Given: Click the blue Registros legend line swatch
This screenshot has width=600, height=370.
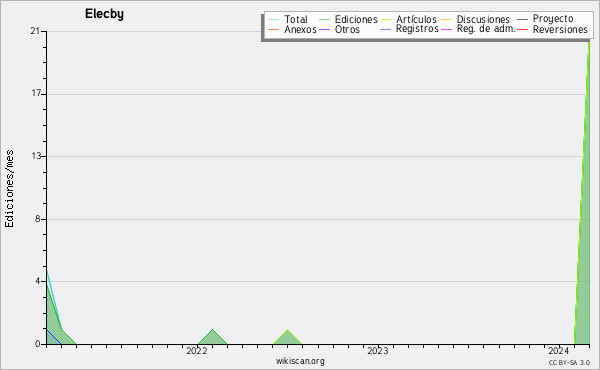Looking at the screenshot, I should (386, 29).
